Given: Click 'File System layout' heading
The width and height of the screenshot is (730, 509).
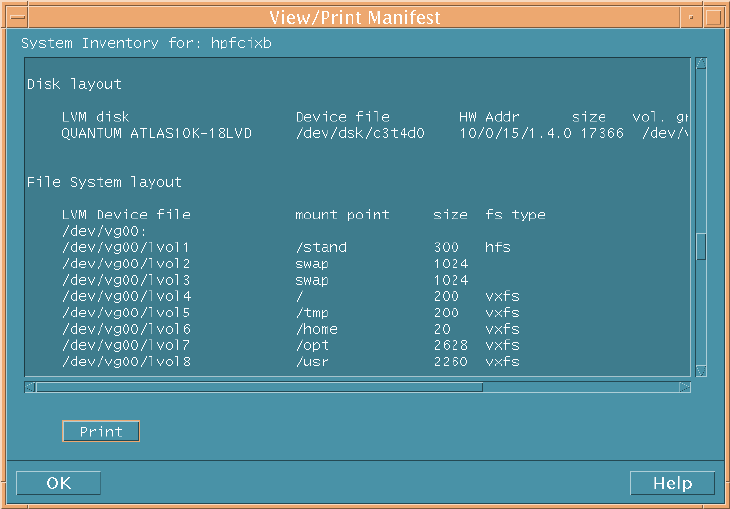Looking at the screenshot, I should 104,182.
